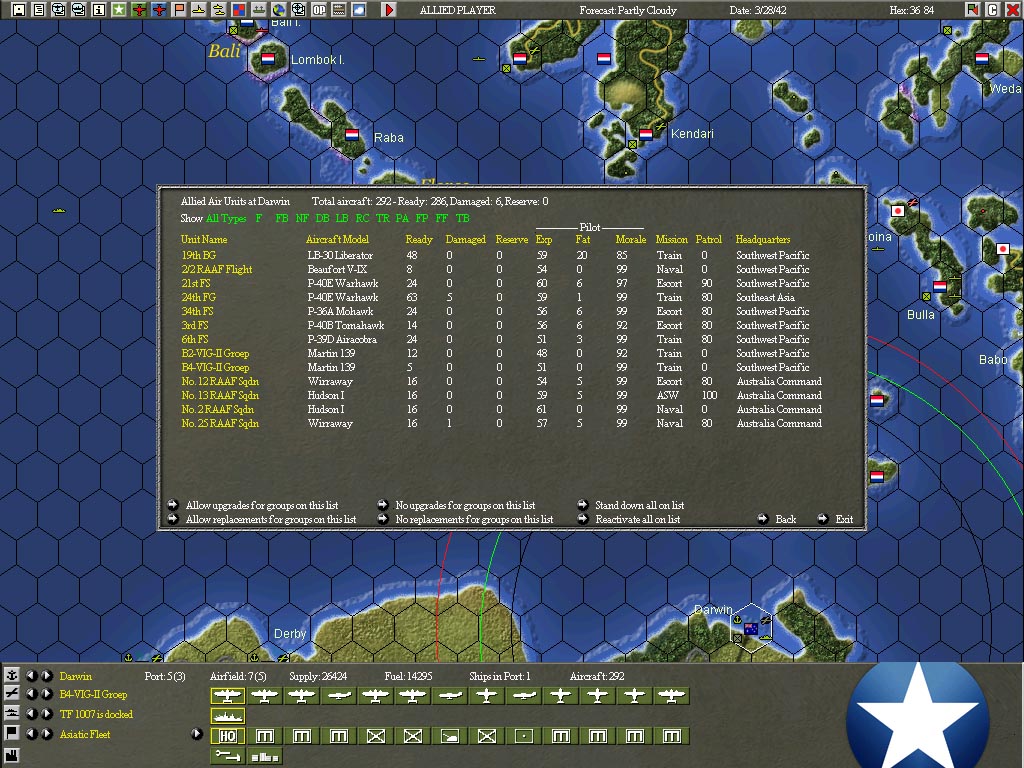Select the tank-shaped land unit icon

(449, 736)
